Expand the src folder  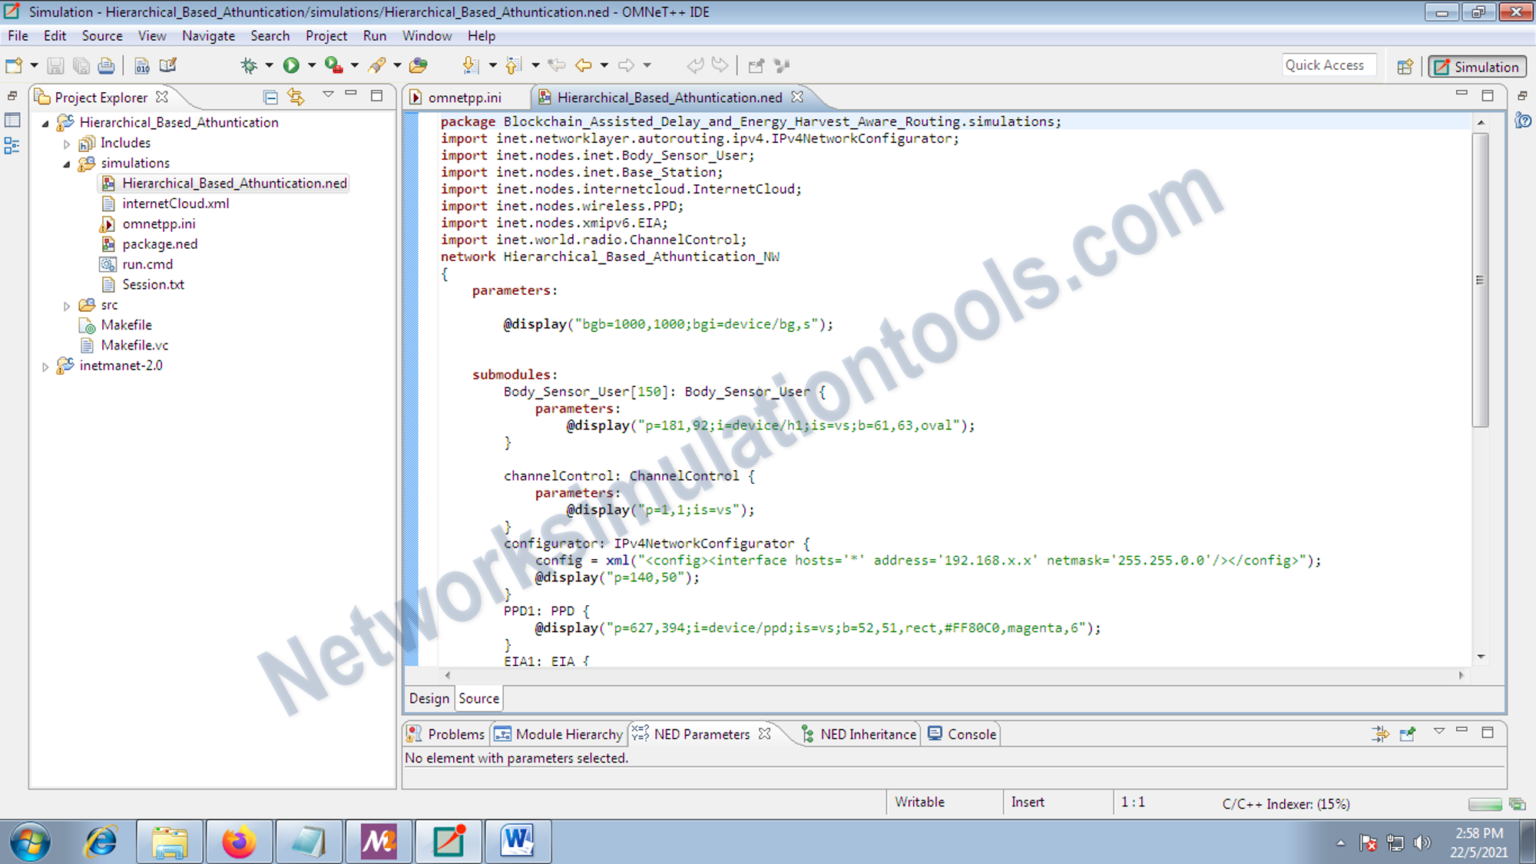[66, 304]
